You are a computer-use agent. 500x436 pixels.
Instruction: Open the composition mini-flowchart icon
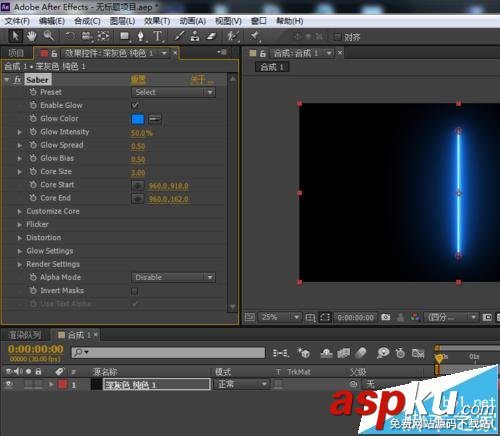tap(281, 353)
